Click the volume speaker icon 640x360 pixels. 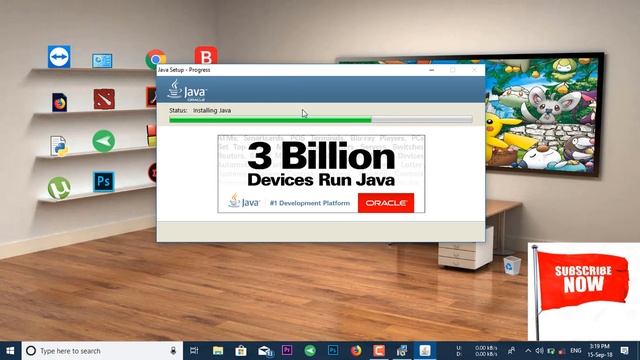click(539, 351)
